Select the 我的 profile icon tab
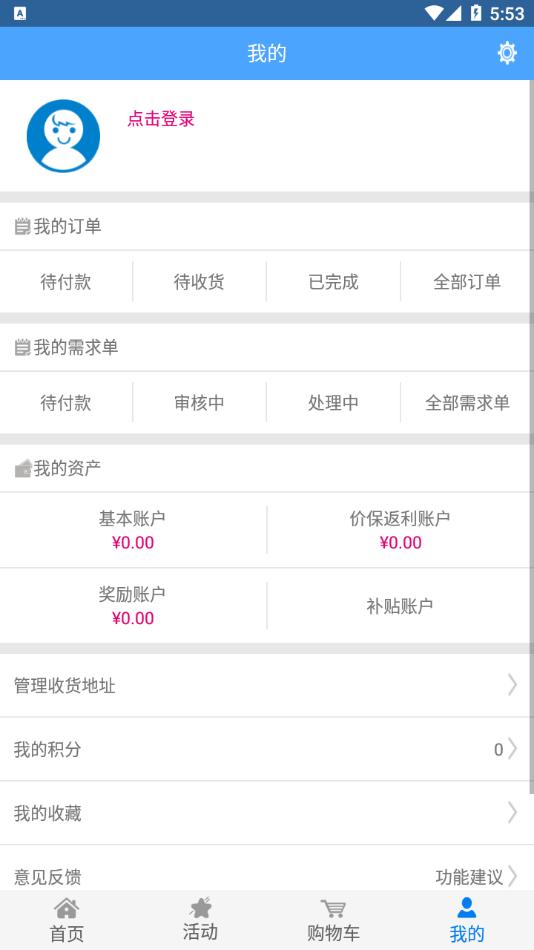 click(467, 908)
